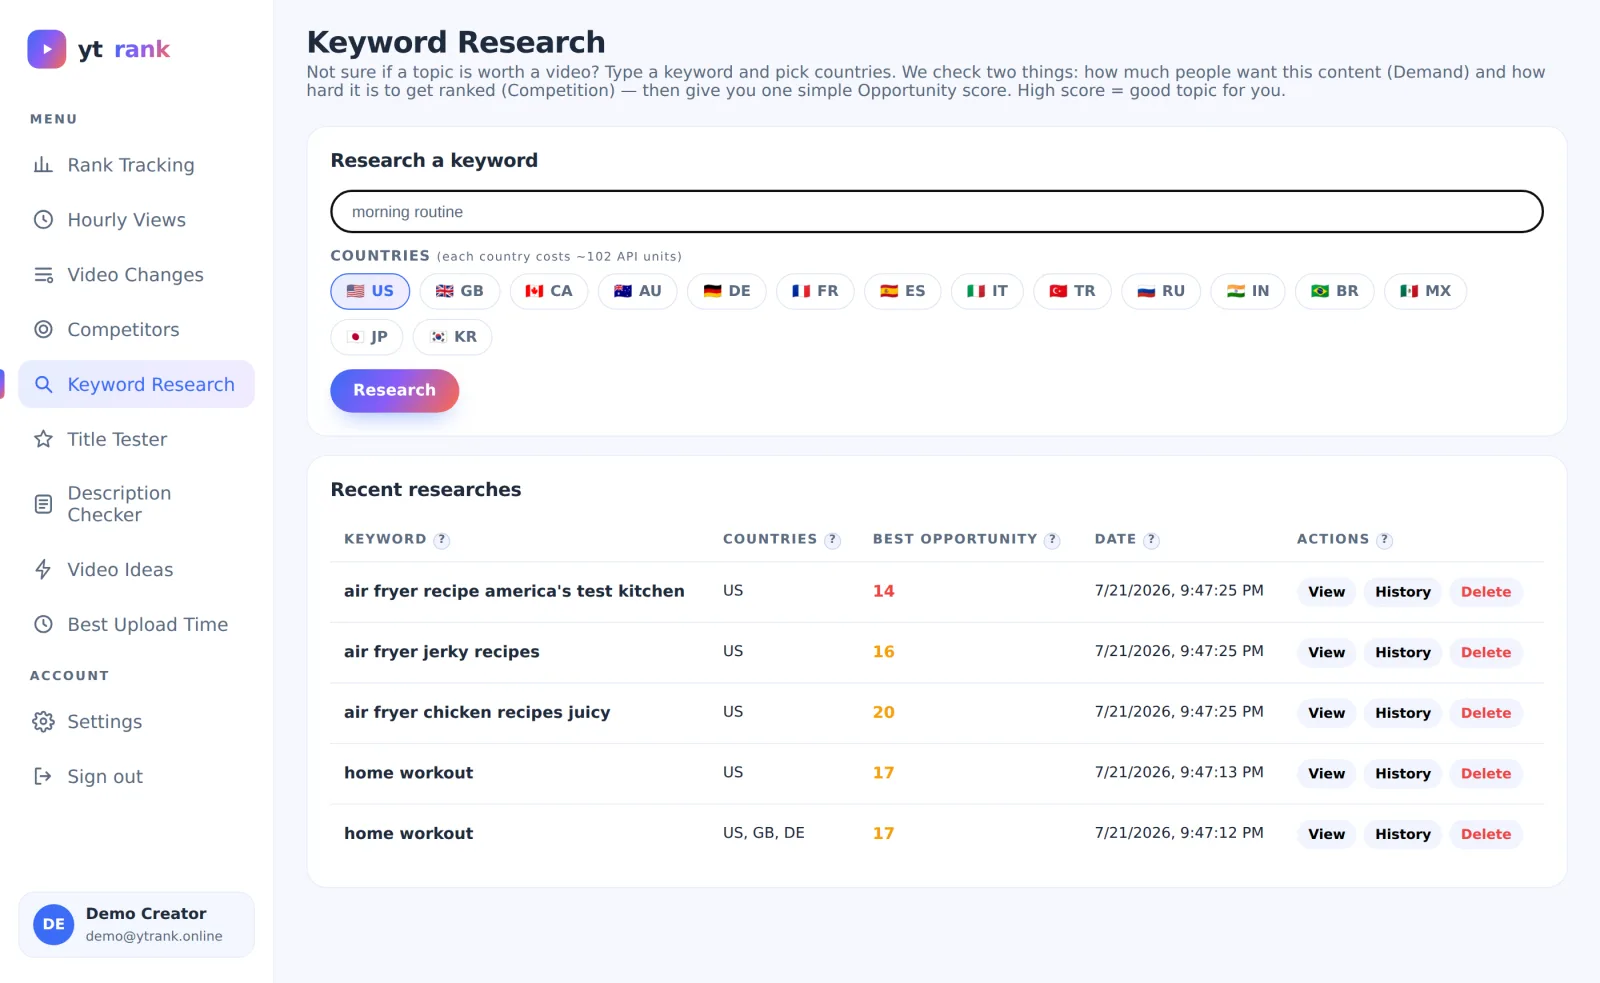
Task: Open History for home workout US, GB, DE
Action: point(1403,835)
